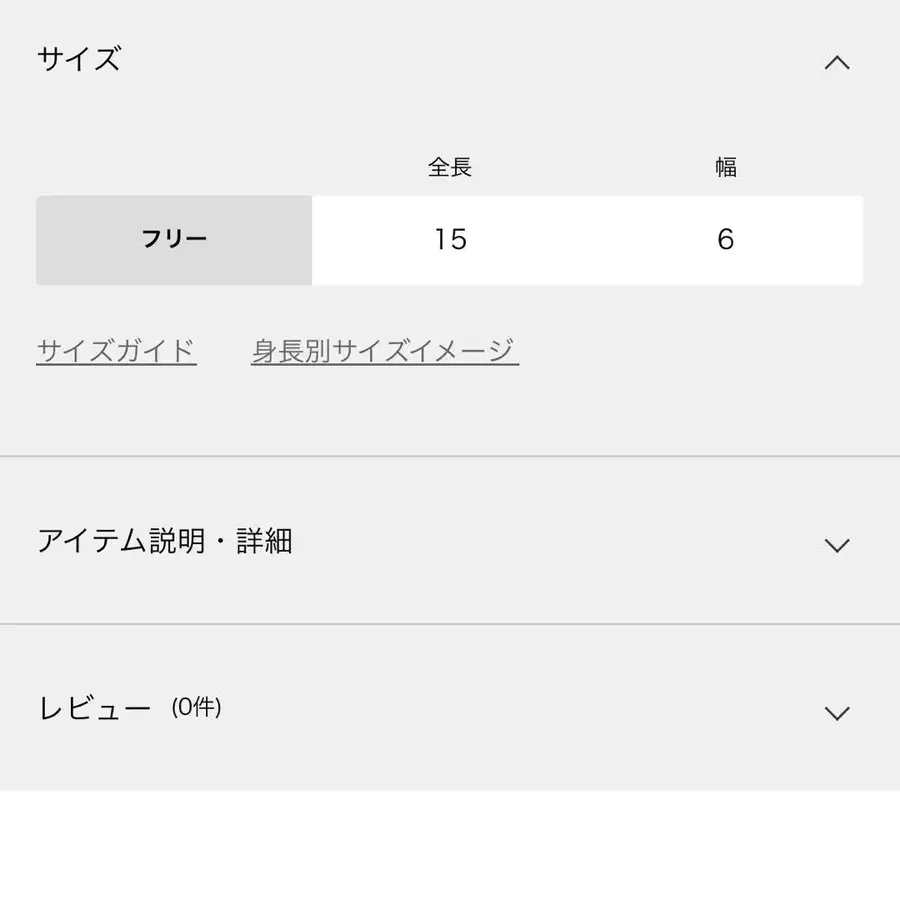Image resolution: width=900 pixels, height=900 pixels.
Task: Click the 15 value in size table
Action: click(449, 240)
